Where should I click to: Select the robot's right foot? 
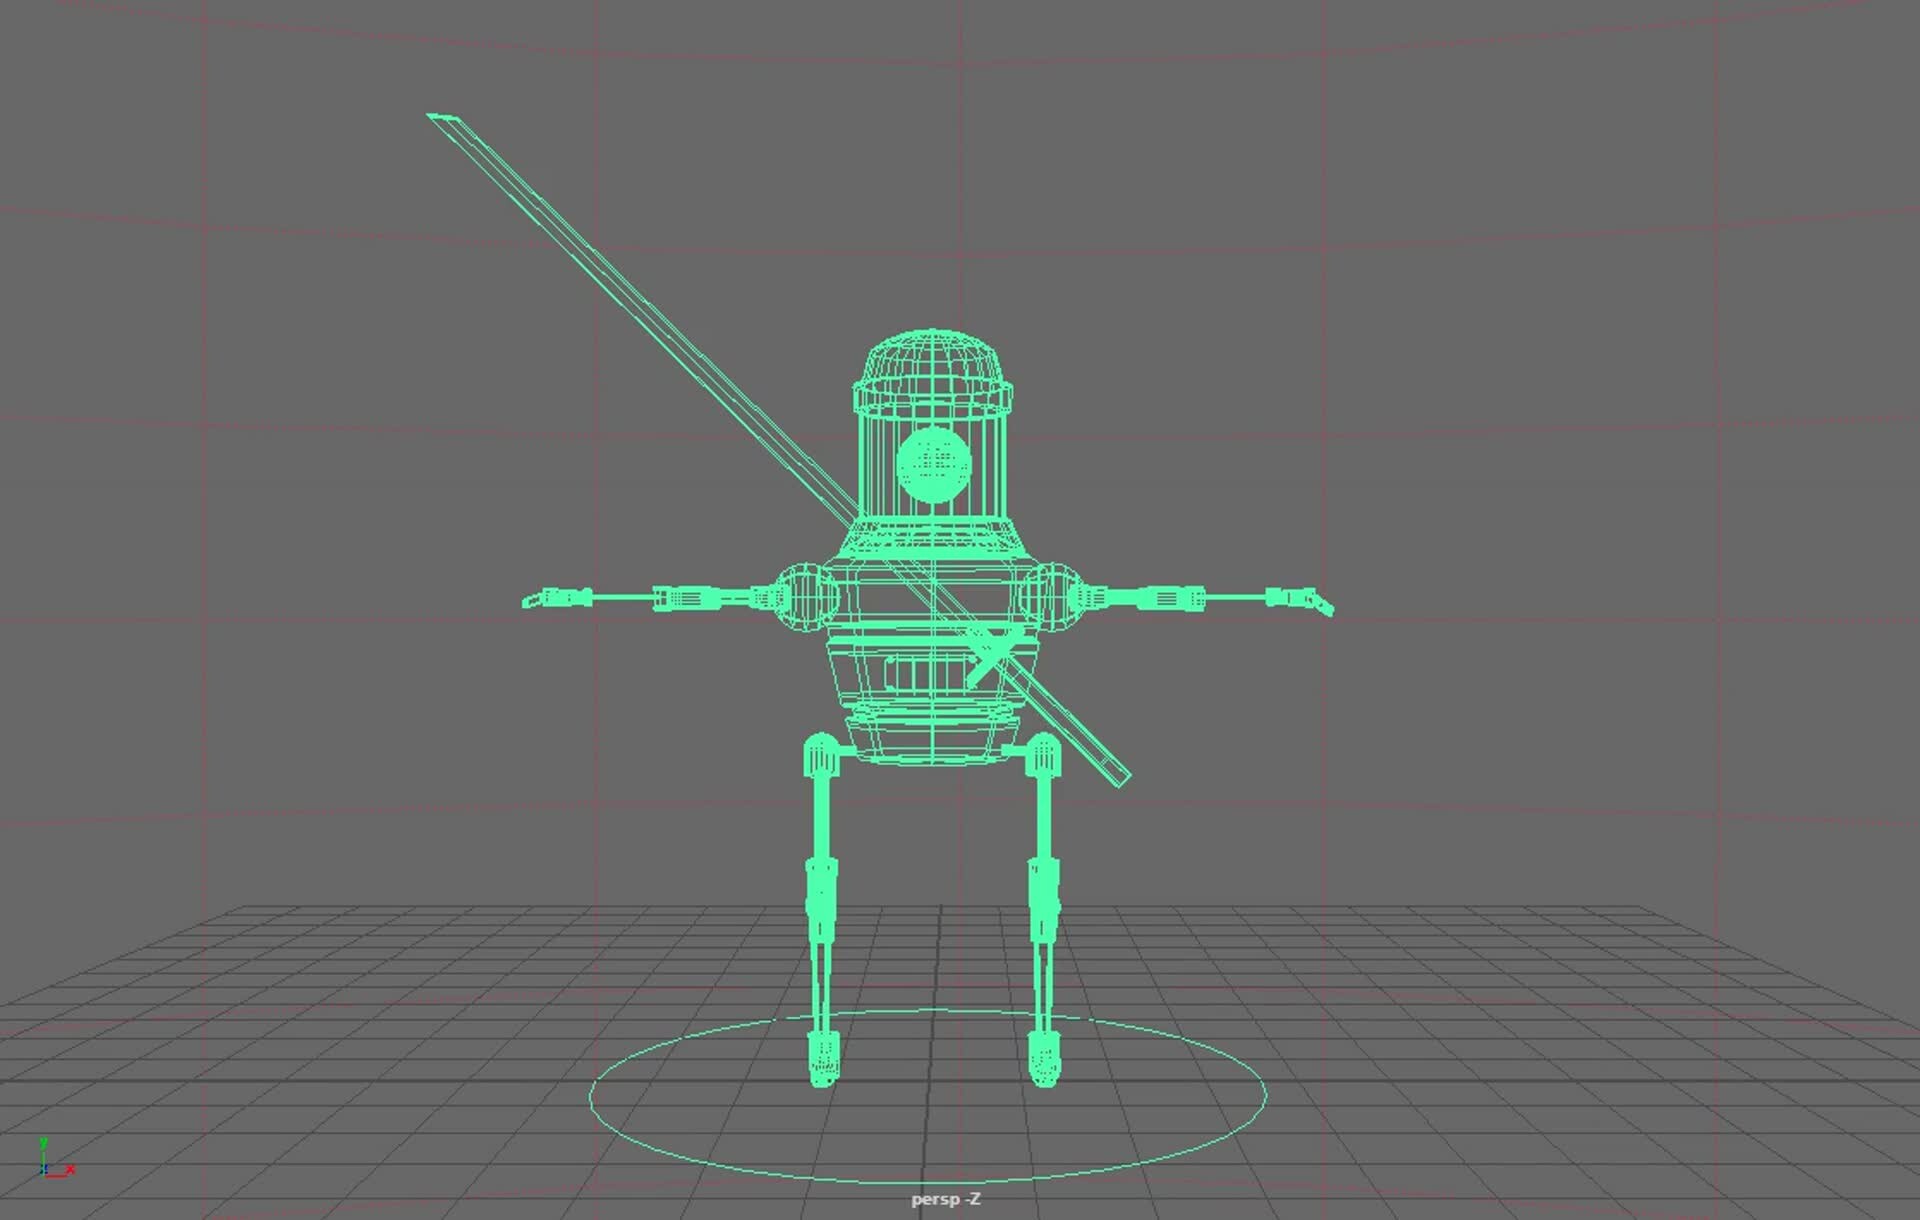(x=1045, y=1062)
